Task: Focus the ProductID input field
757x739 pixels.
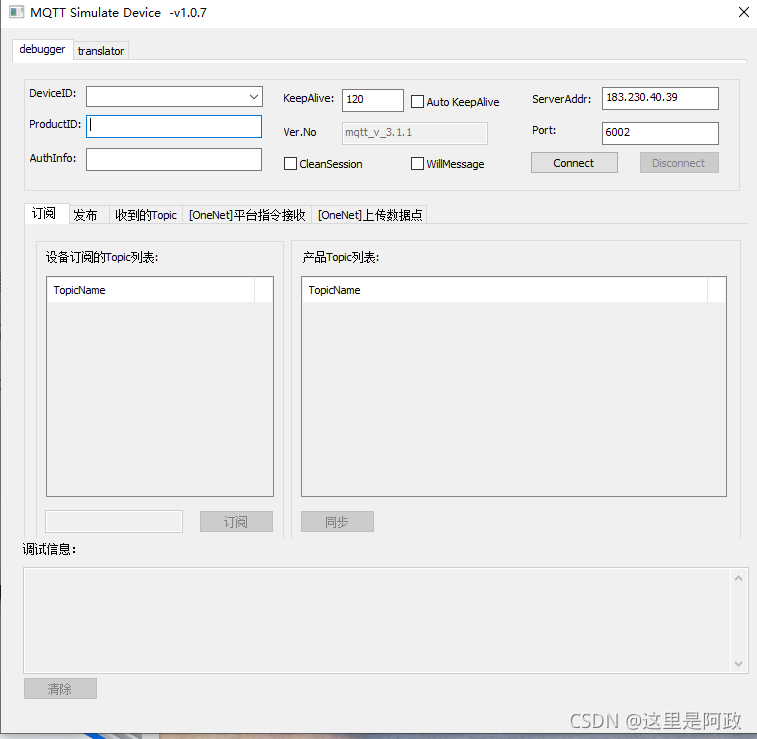Action: [x=174, y=126]
